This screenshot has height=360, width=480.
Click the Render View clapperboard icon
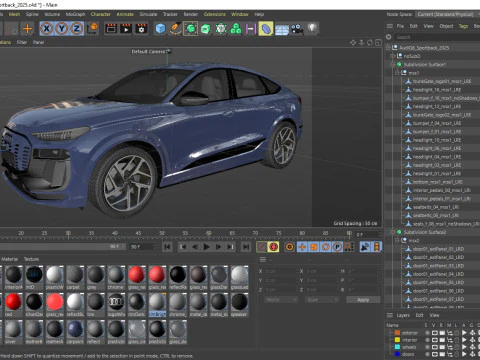point(111,29)
